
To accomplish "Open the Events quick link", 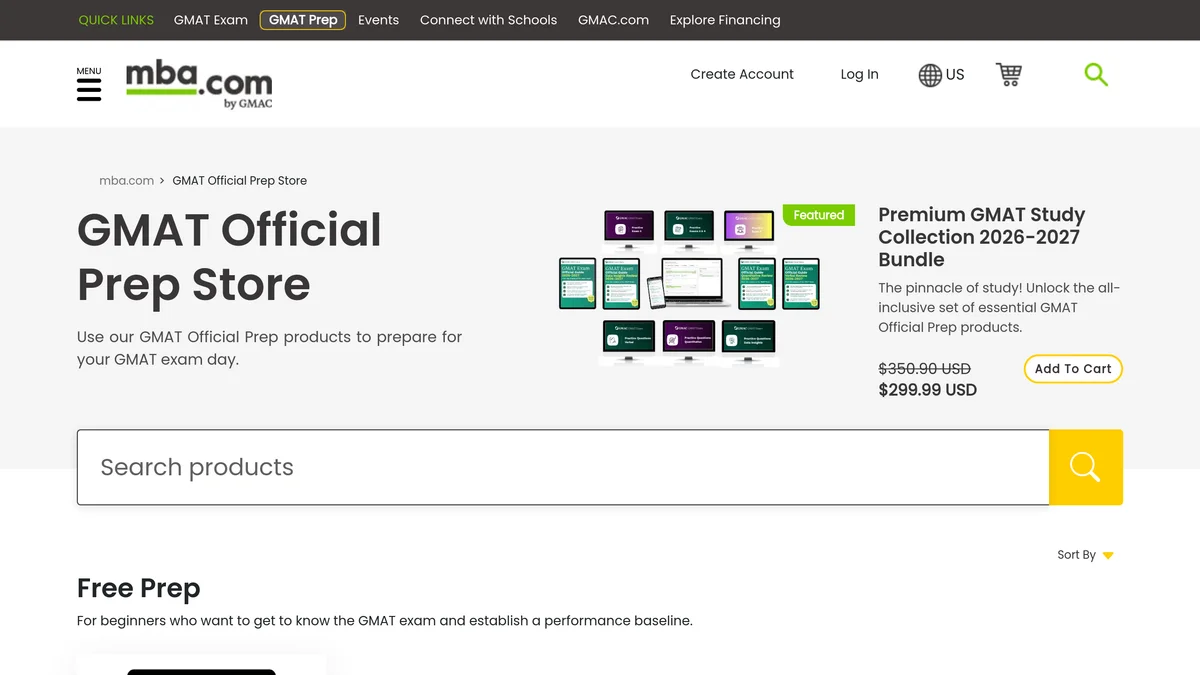I will [x=378, y=20].
